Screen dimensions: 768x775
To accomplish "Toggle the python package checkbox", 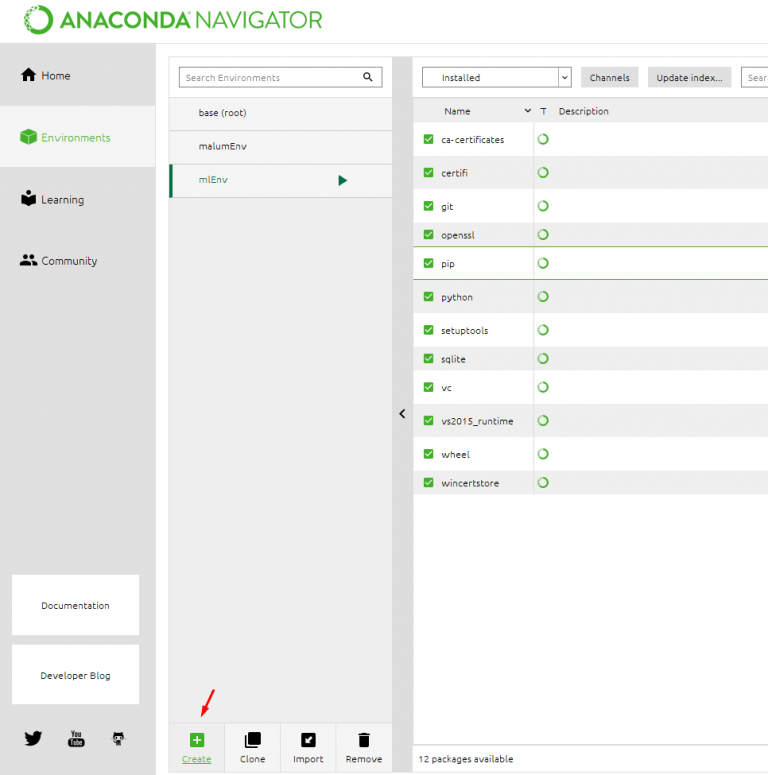I will tap(428, 297).
